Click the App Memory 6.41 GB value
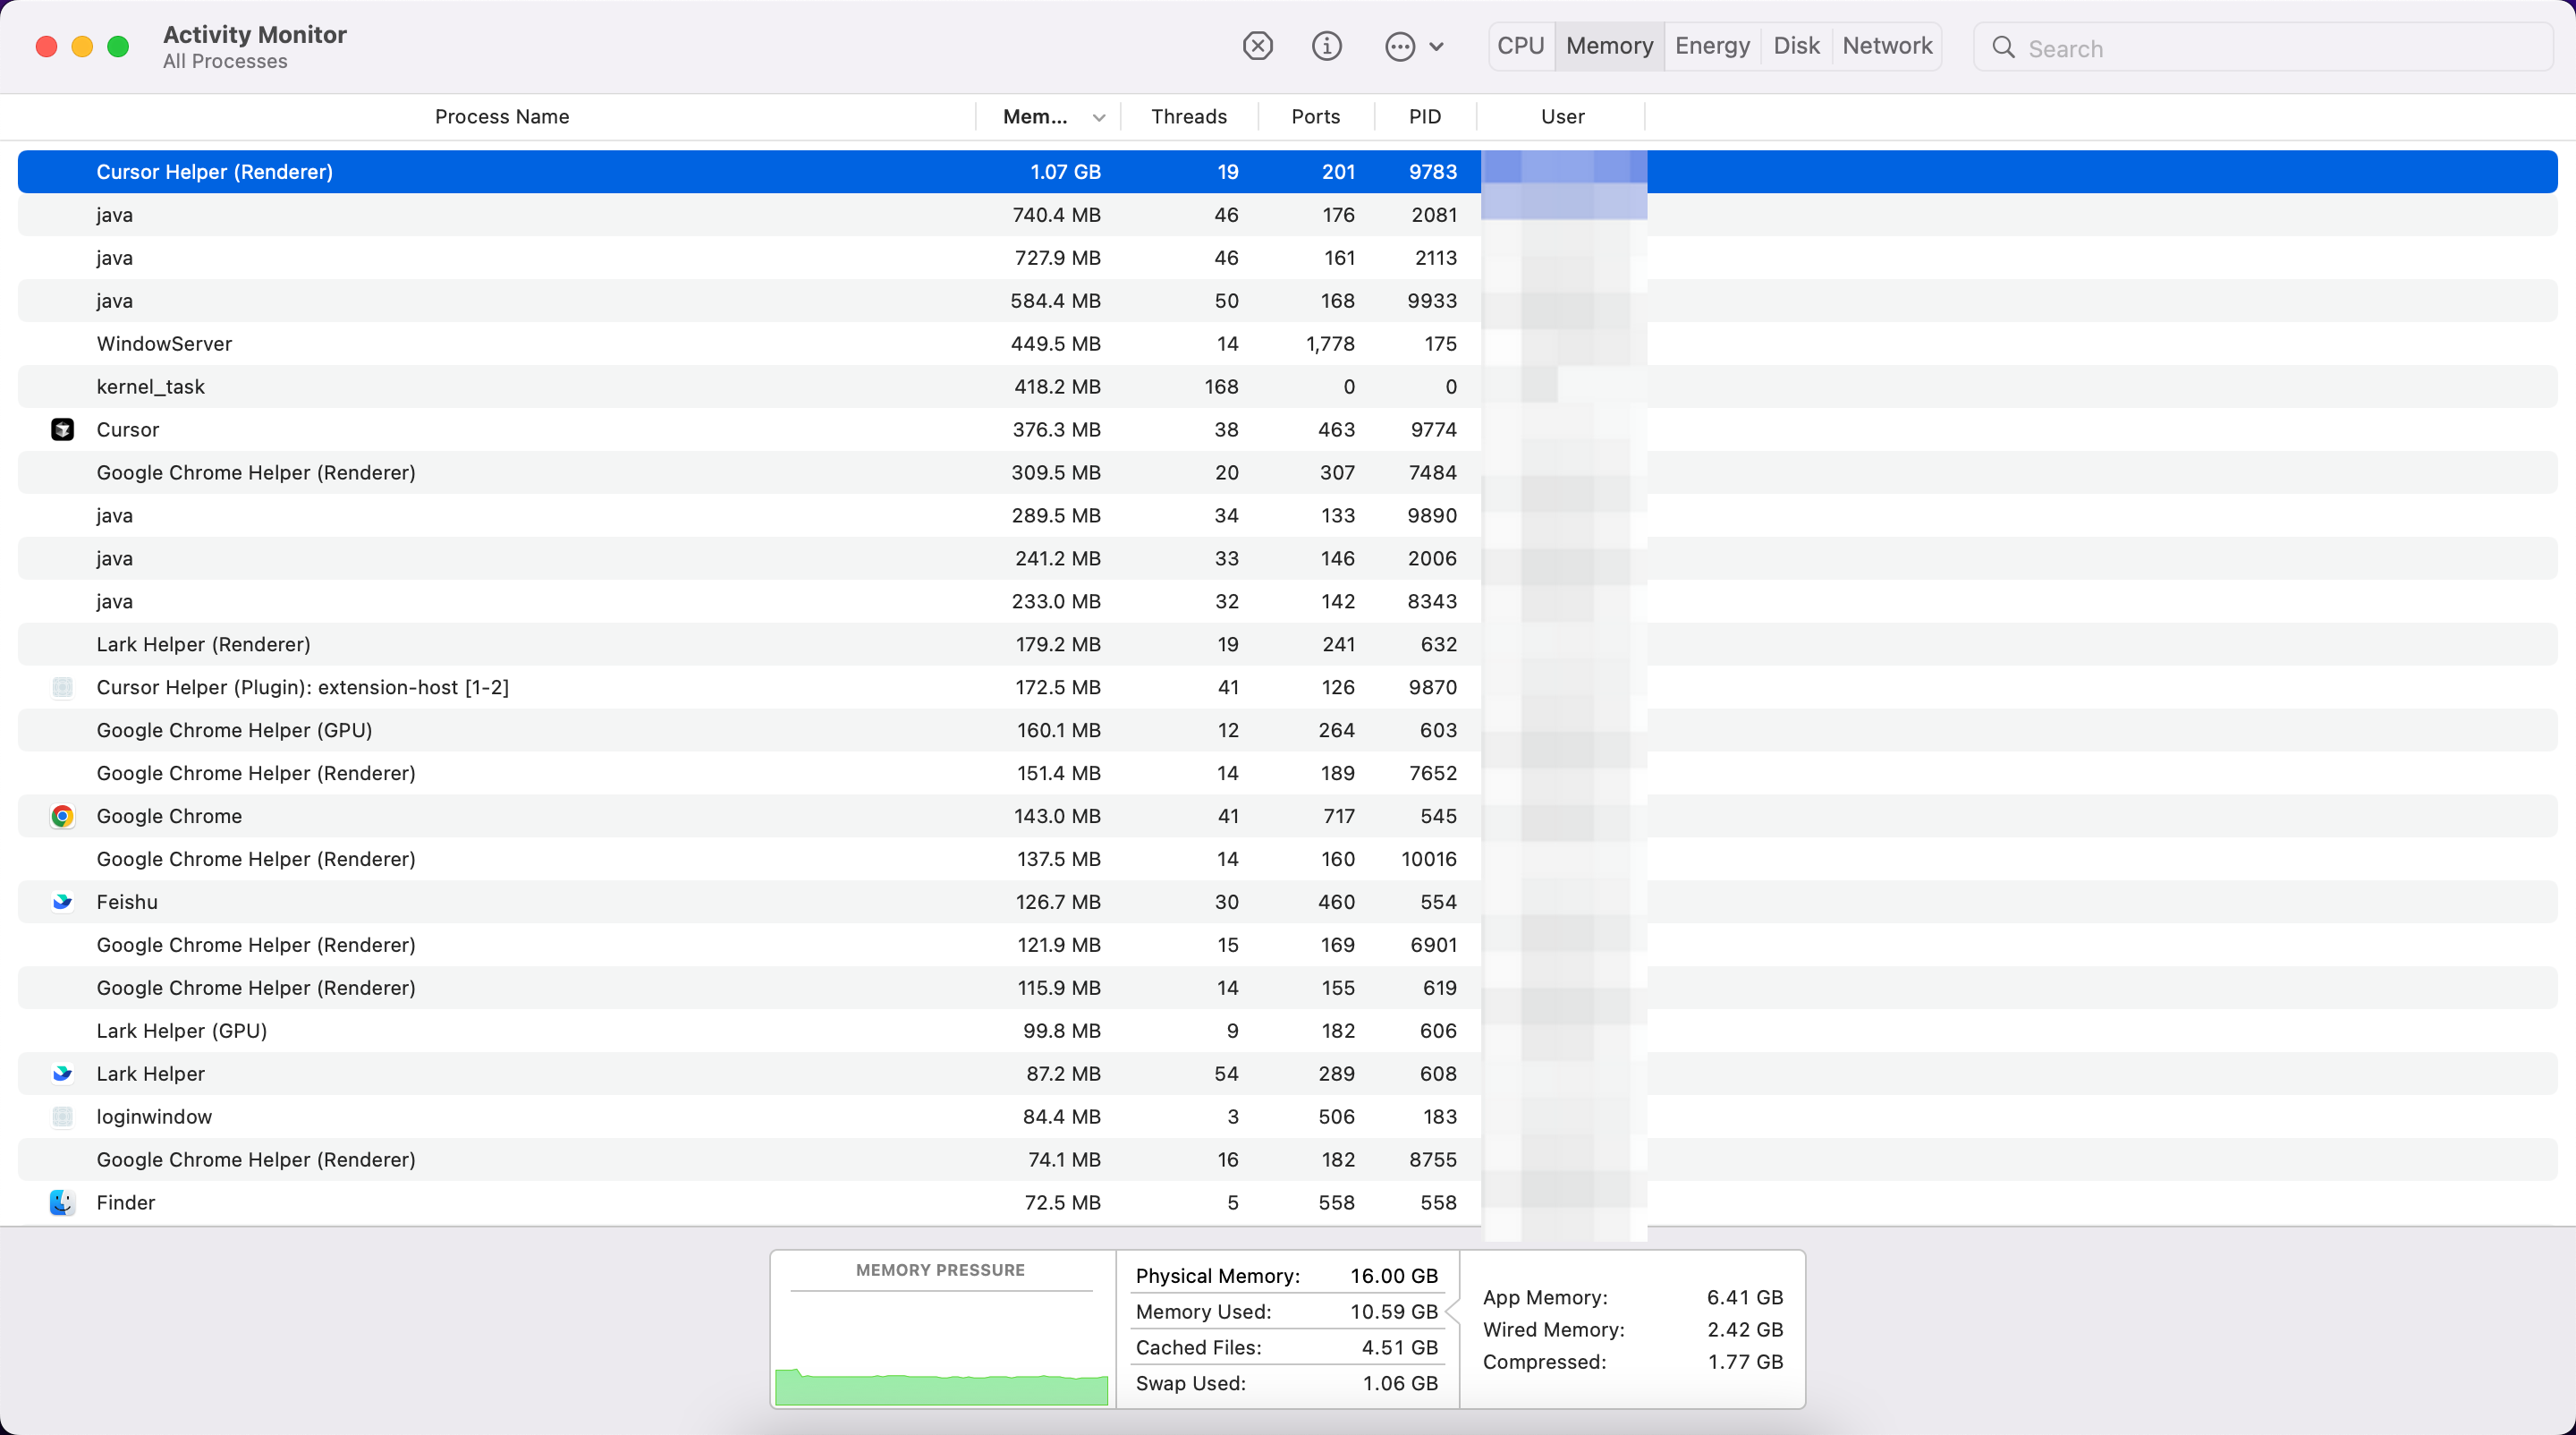Screen dimensions: 2576x1435 1744,1298
